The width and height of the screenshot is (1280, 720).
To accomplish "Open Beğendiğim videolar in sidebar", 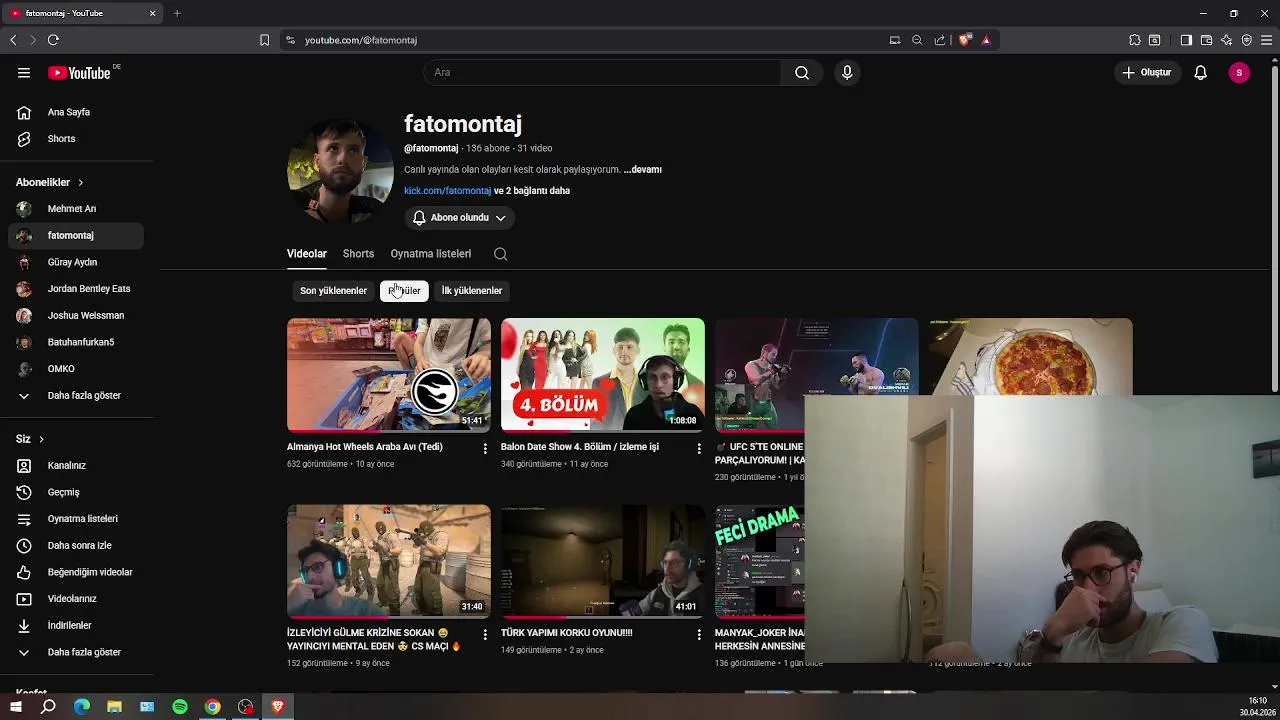I will pos(76,572).
